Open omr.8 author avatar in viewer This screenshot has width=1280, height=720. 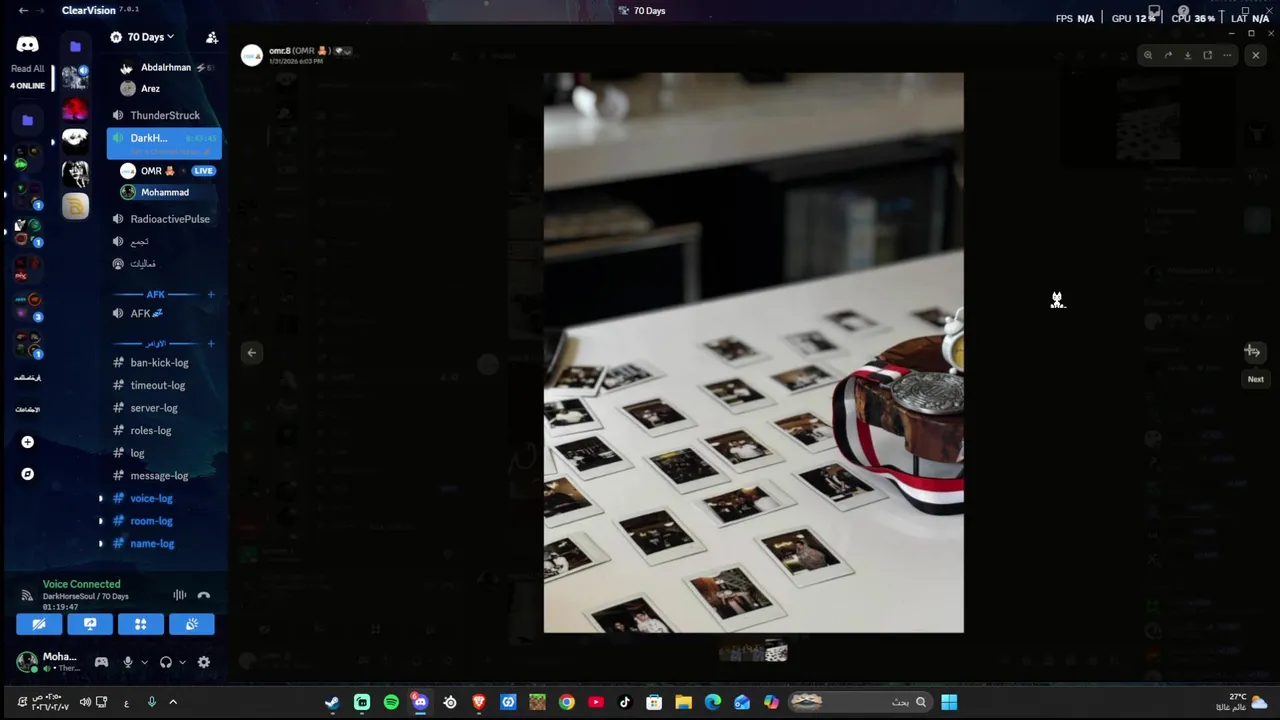(x=252, y=55)
